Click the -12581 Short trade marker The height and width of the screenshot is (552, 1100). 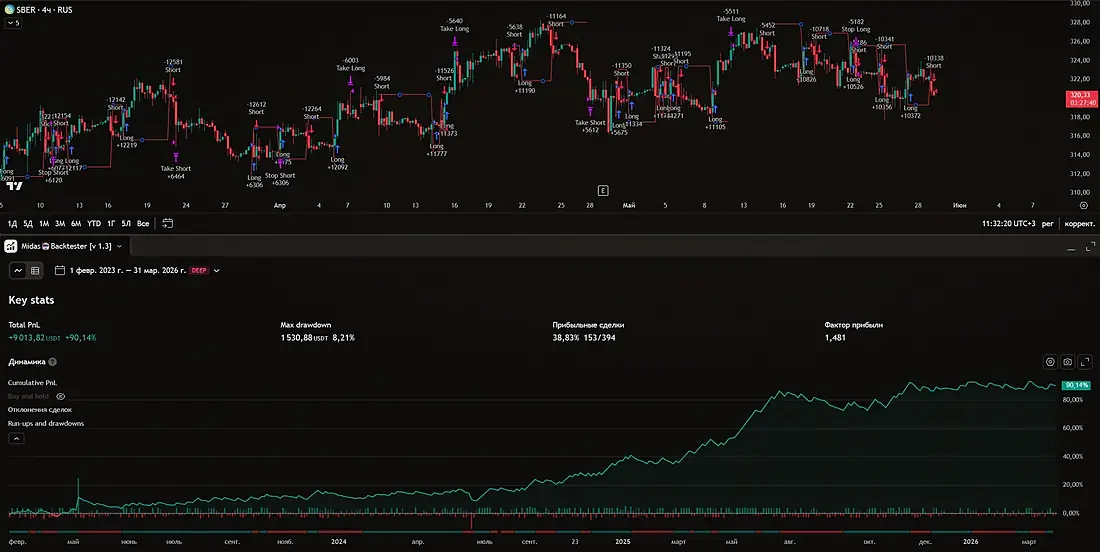pyautogui.click(x=173, y=66)
